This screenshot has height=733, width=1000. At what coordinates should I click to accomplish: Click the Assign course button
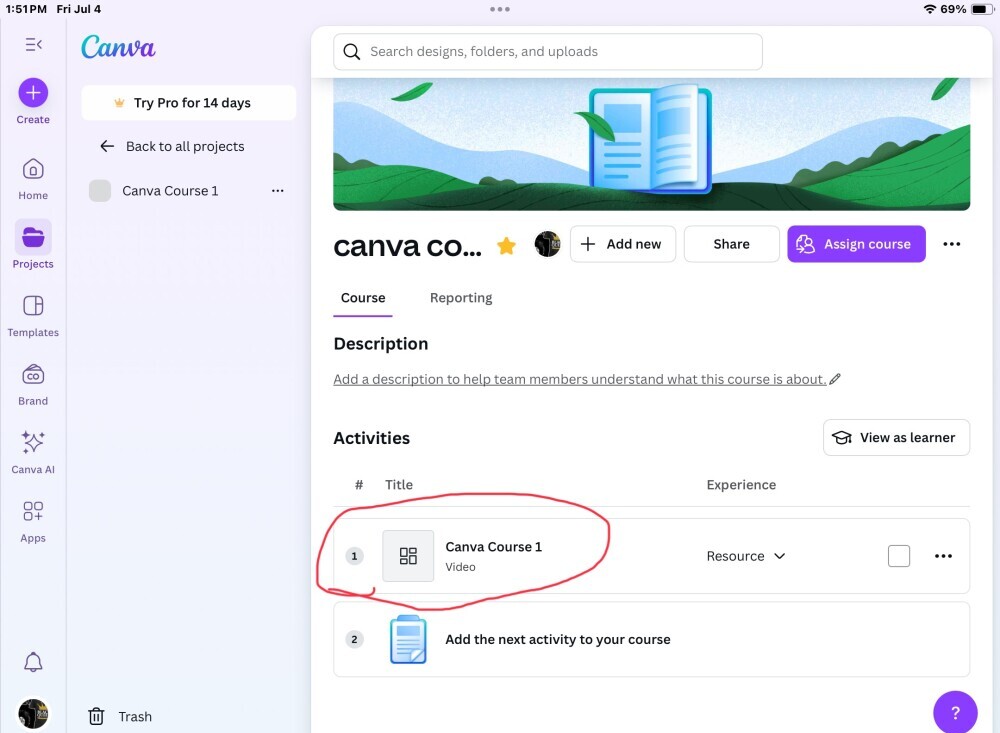click(x=856, y=244)
